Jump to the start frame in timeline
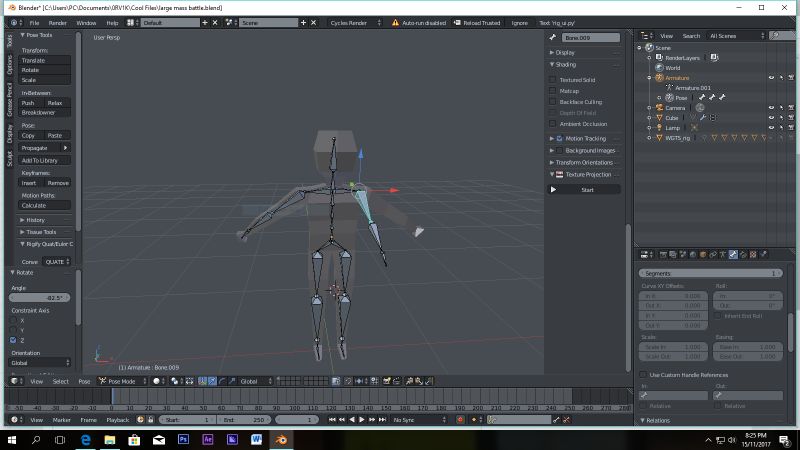This screenshot has width=800, height=450. tap(332, 419)
